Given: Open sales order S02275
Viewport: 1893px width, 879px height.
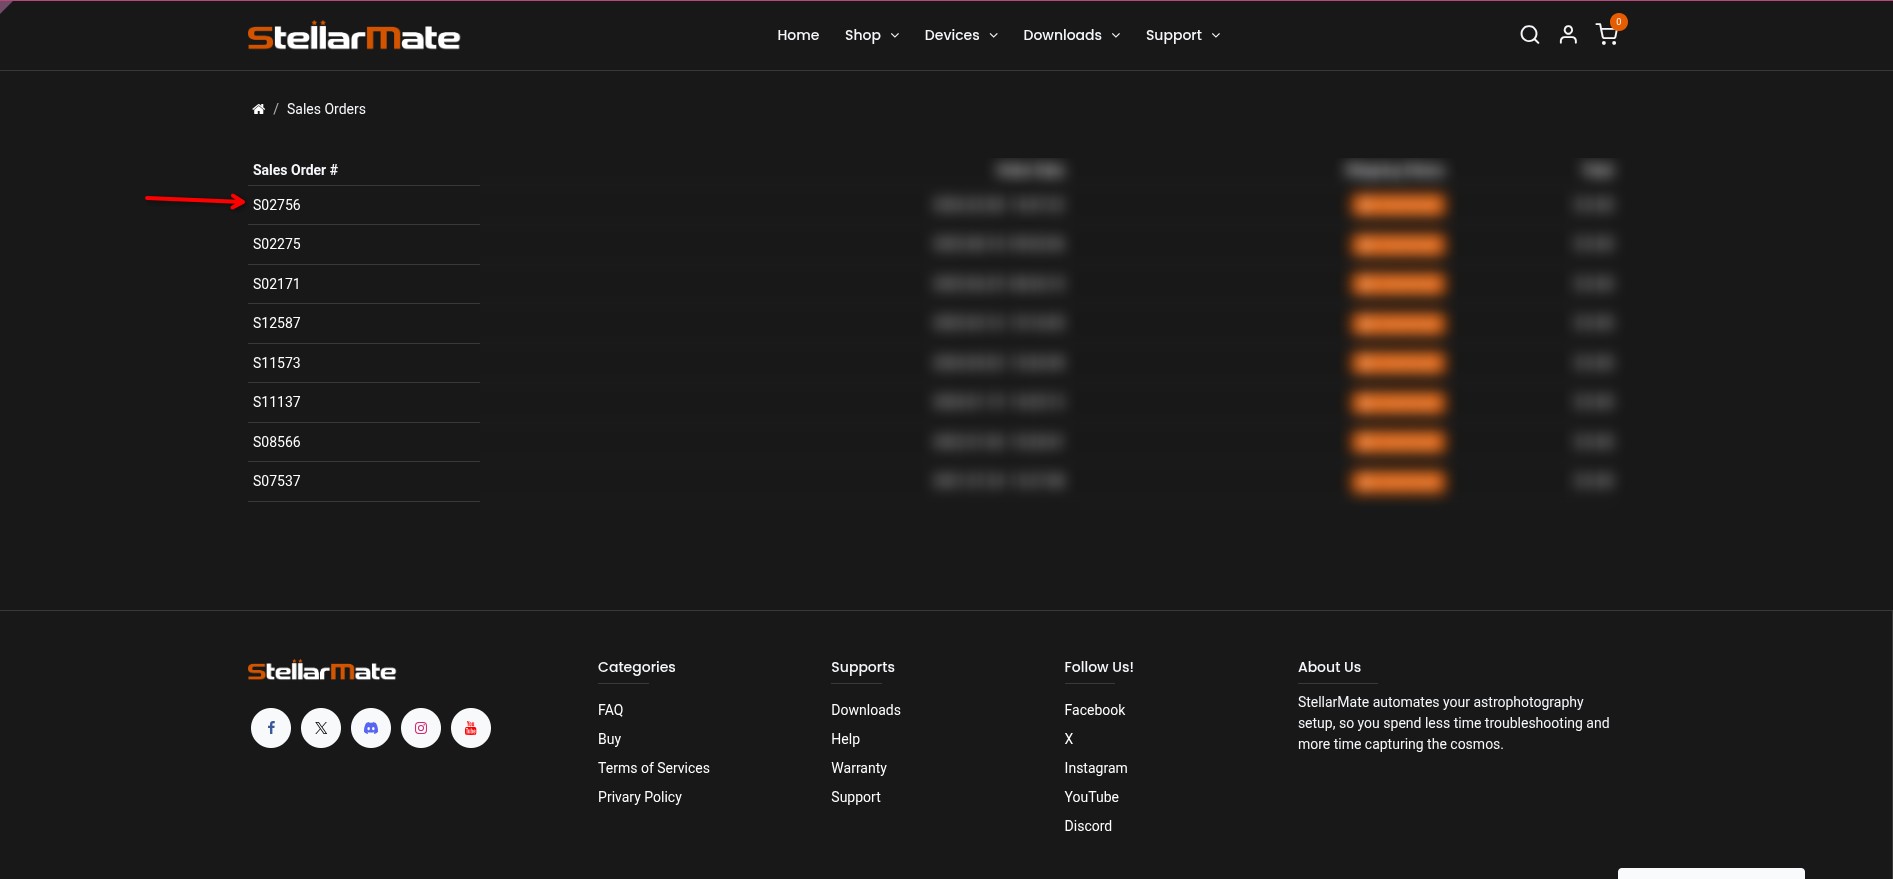Looking at the screenshot, I should (x=277, y=244).
